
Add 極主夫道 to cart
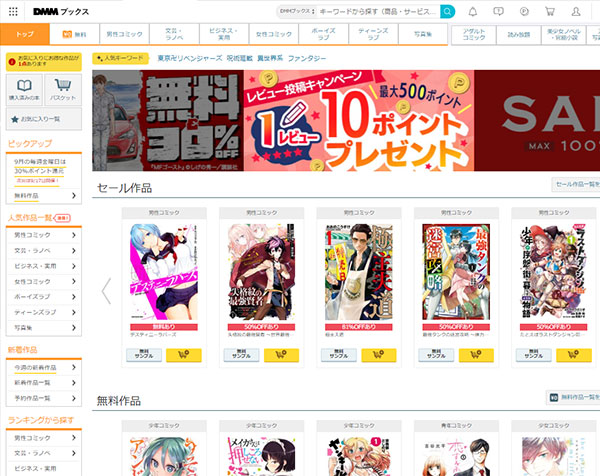(379, 355)
